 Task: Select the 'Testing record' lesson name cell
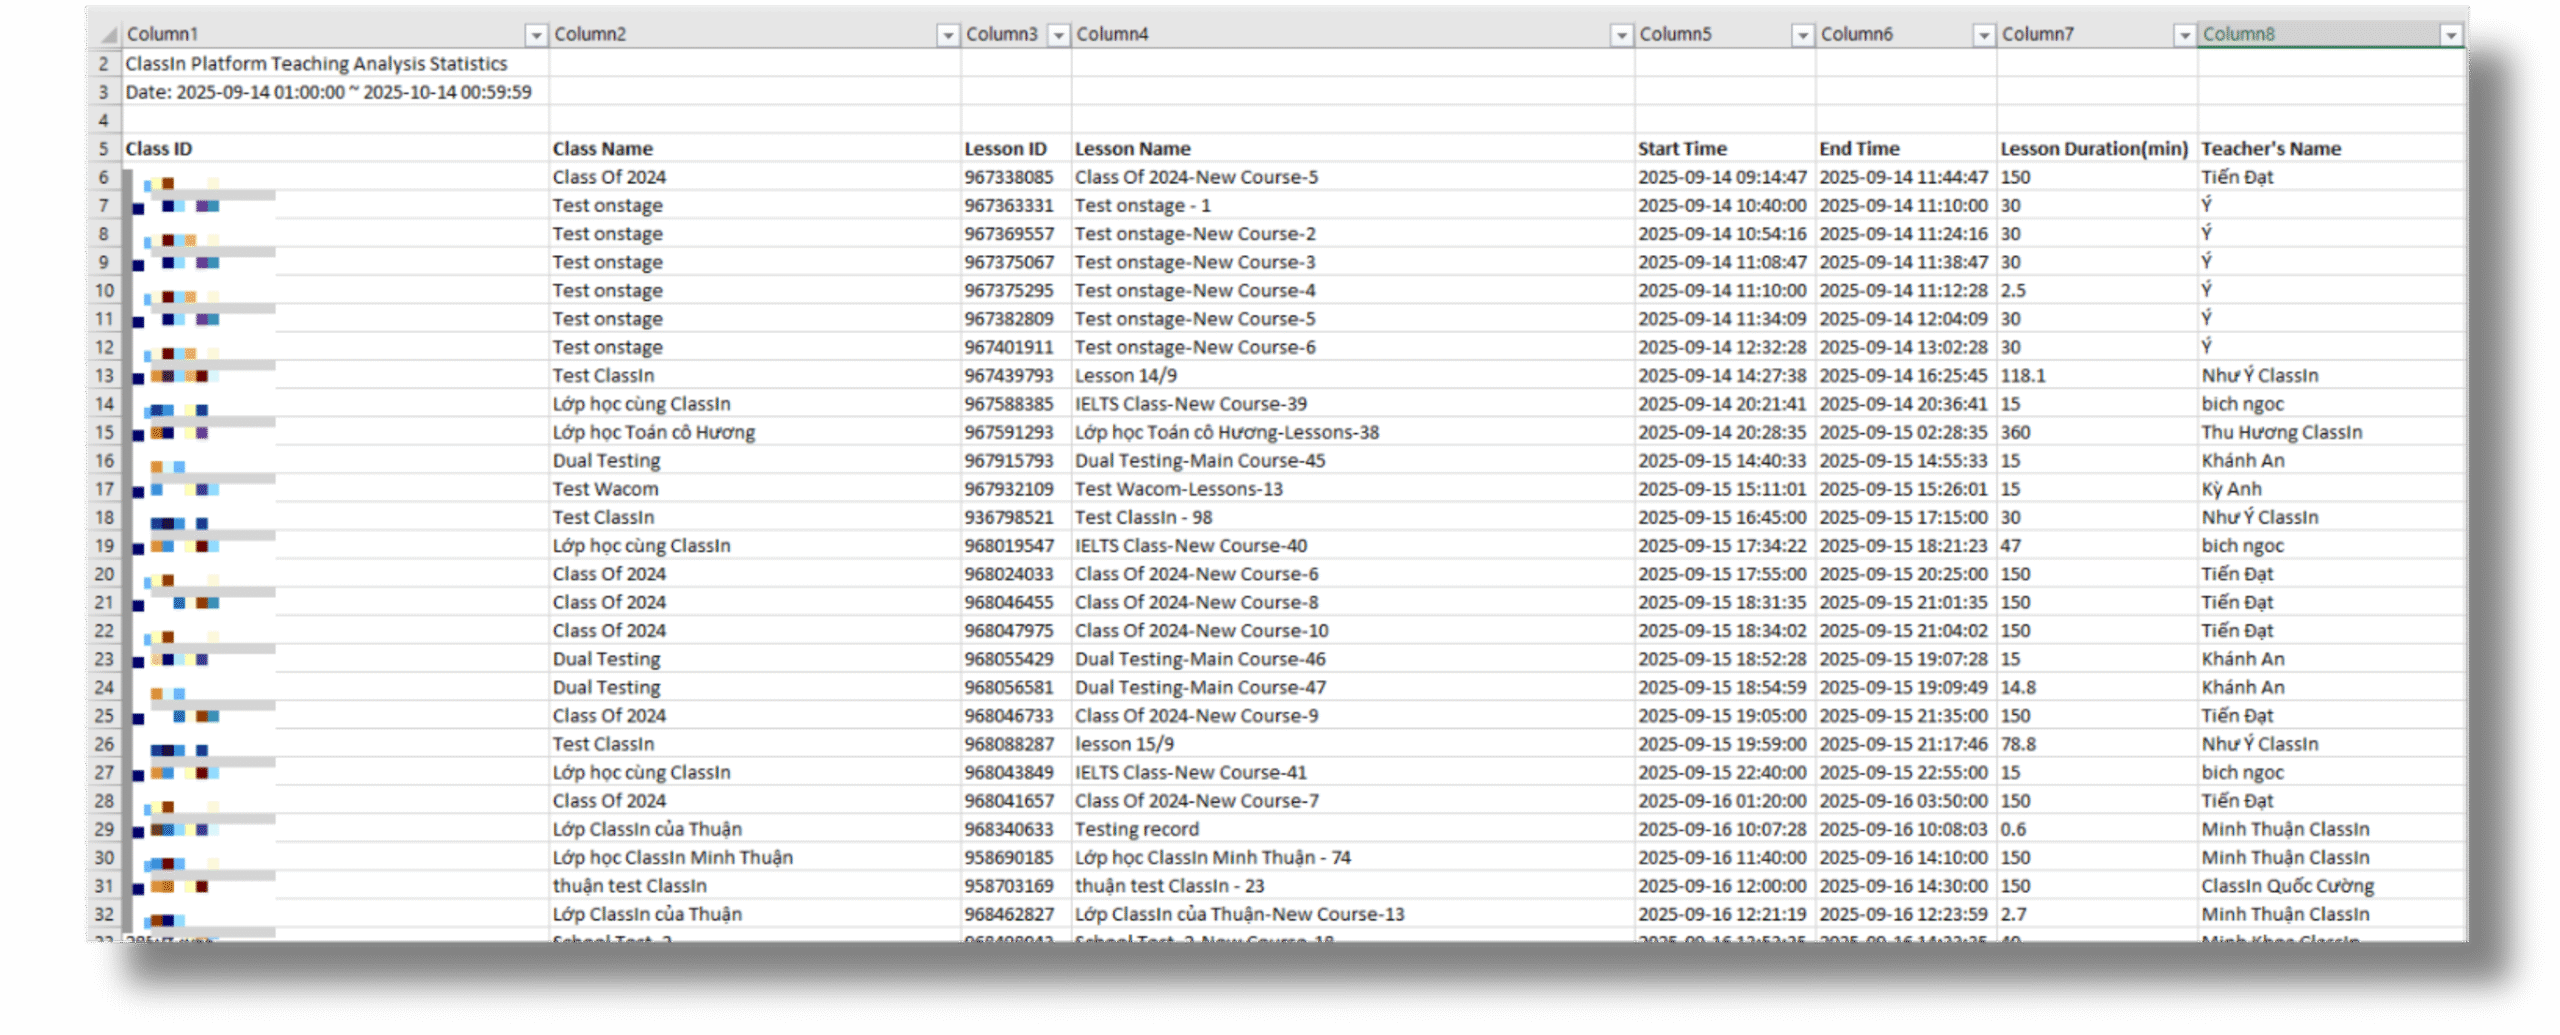(1136, 829)
